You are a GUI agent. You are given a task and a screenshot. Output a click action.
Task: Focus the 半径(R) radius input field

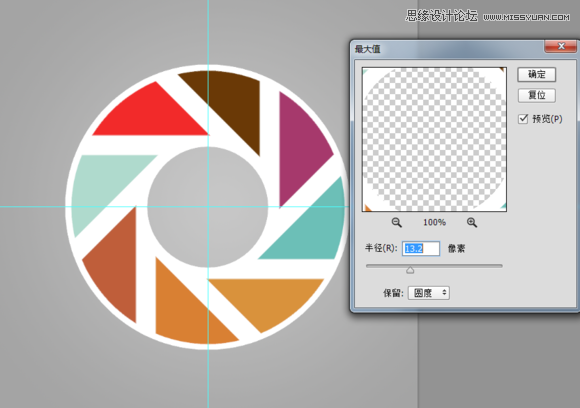pos(421,249)
